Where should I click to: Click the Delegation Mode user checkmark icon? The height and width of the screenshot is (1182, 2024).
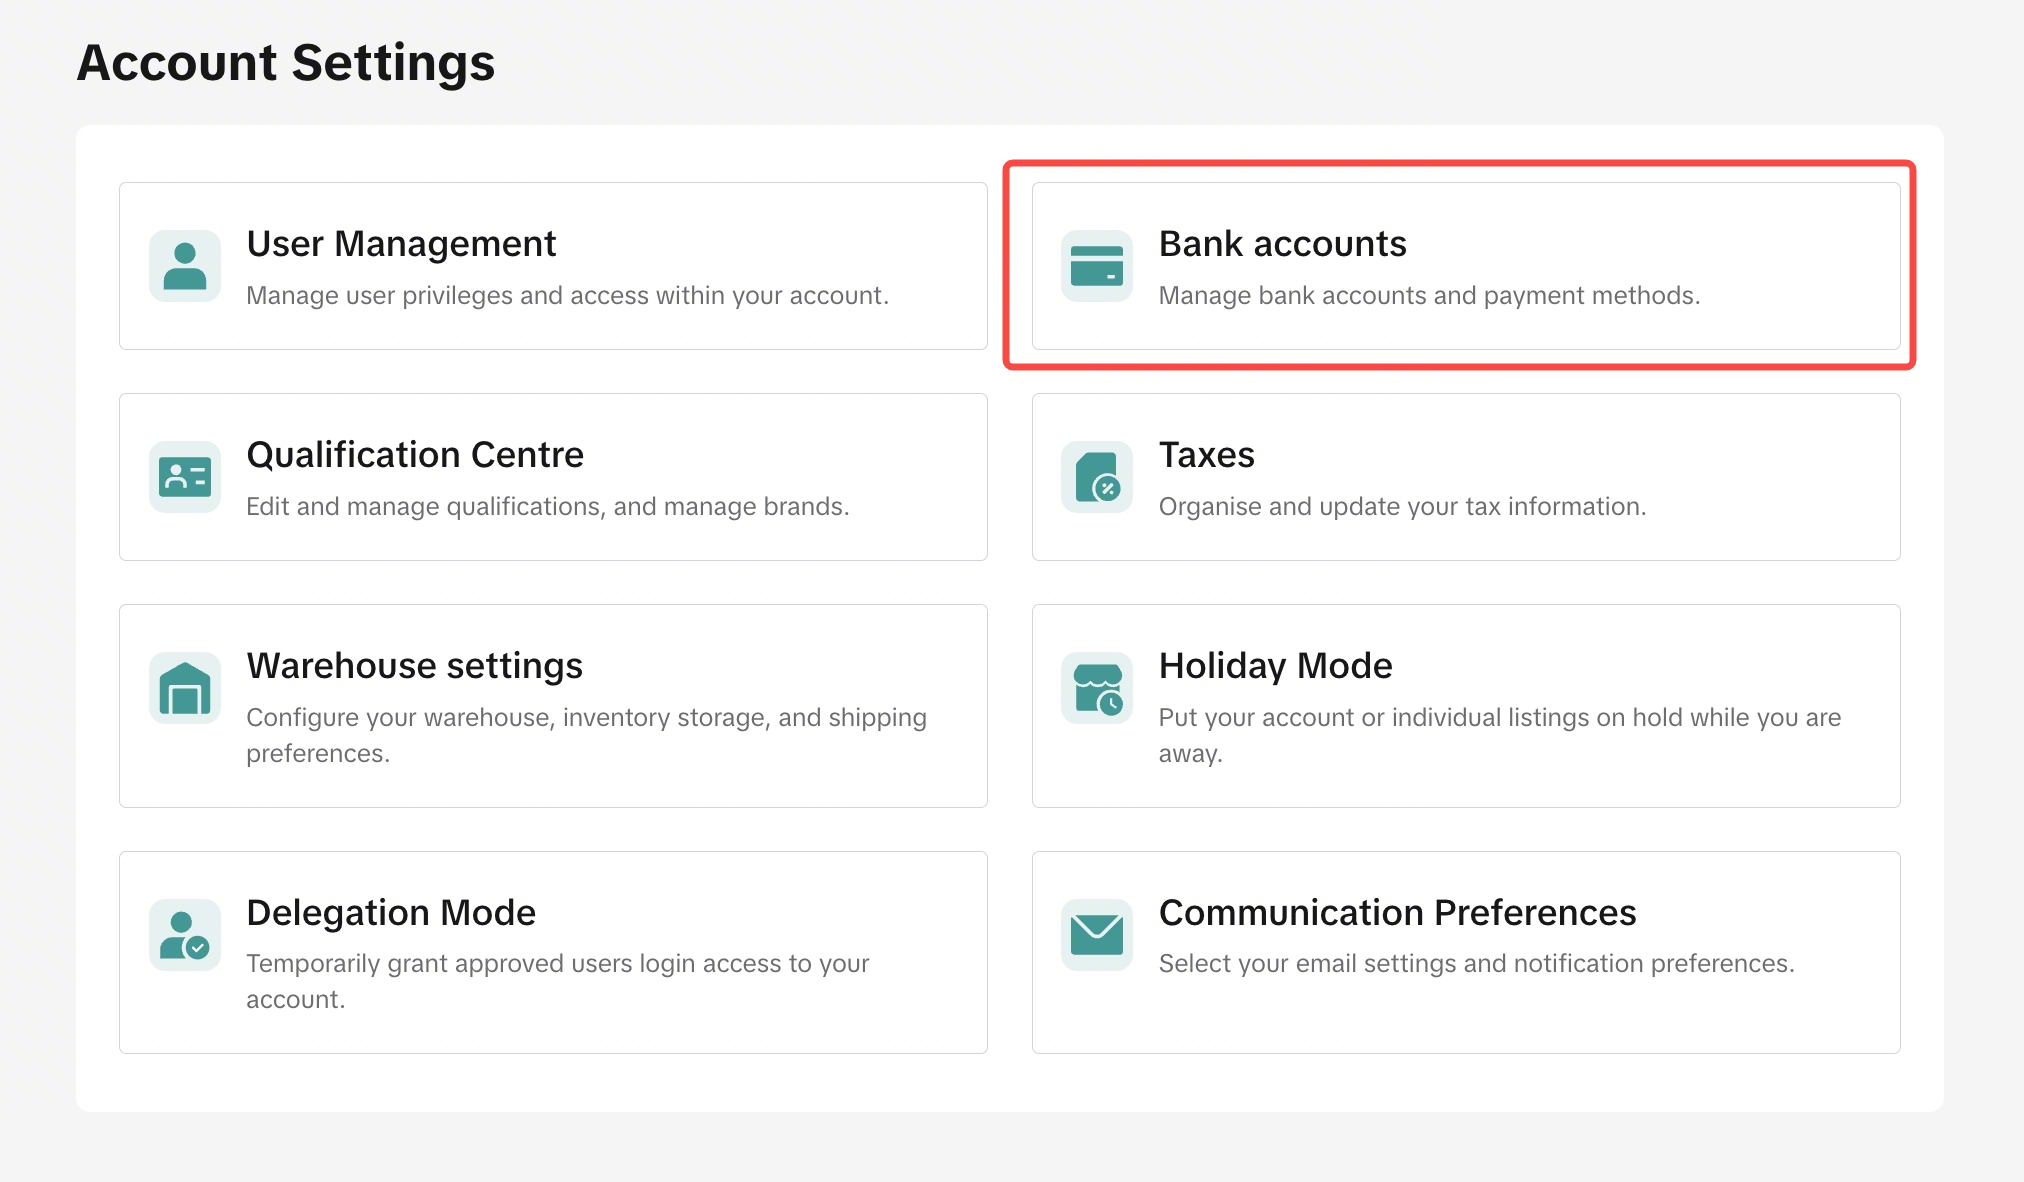[x=185, y=935]
